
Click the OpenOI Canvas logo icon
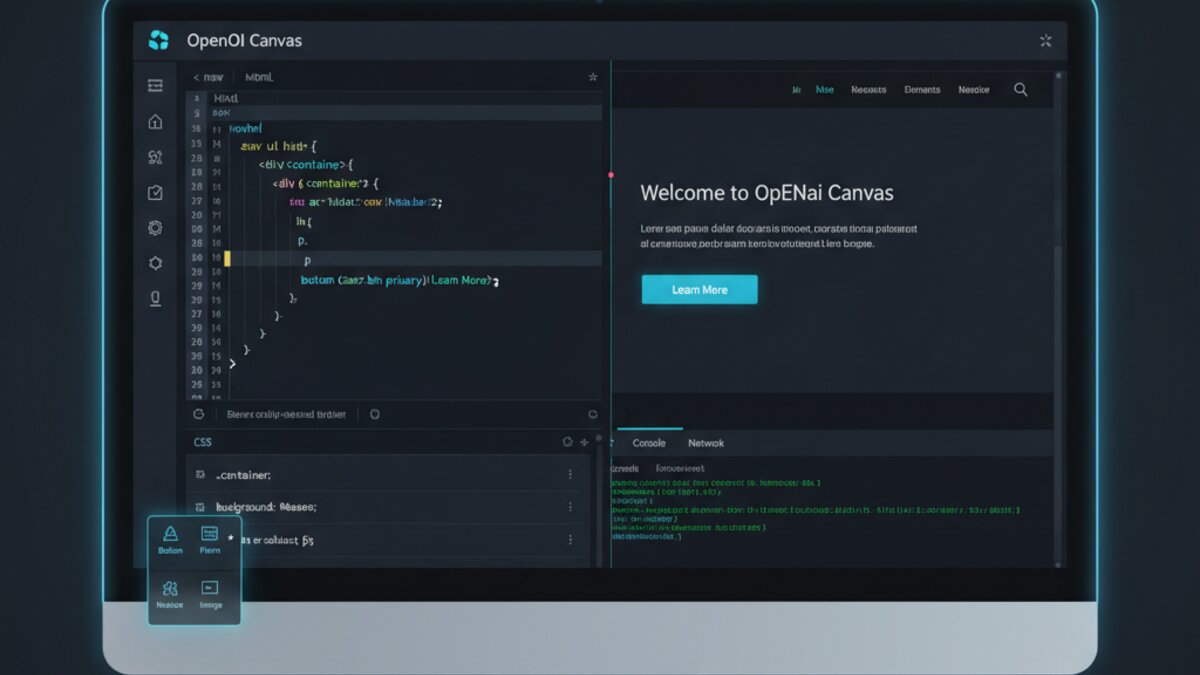click(158, 40)
